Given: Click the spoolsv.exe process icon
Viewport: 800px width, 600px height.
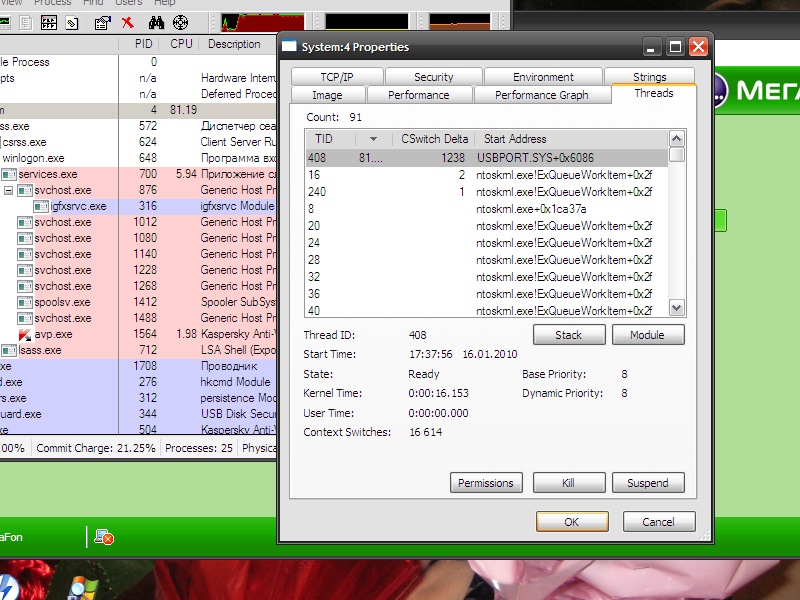Looking at the screenshot, I should [24, 303].
